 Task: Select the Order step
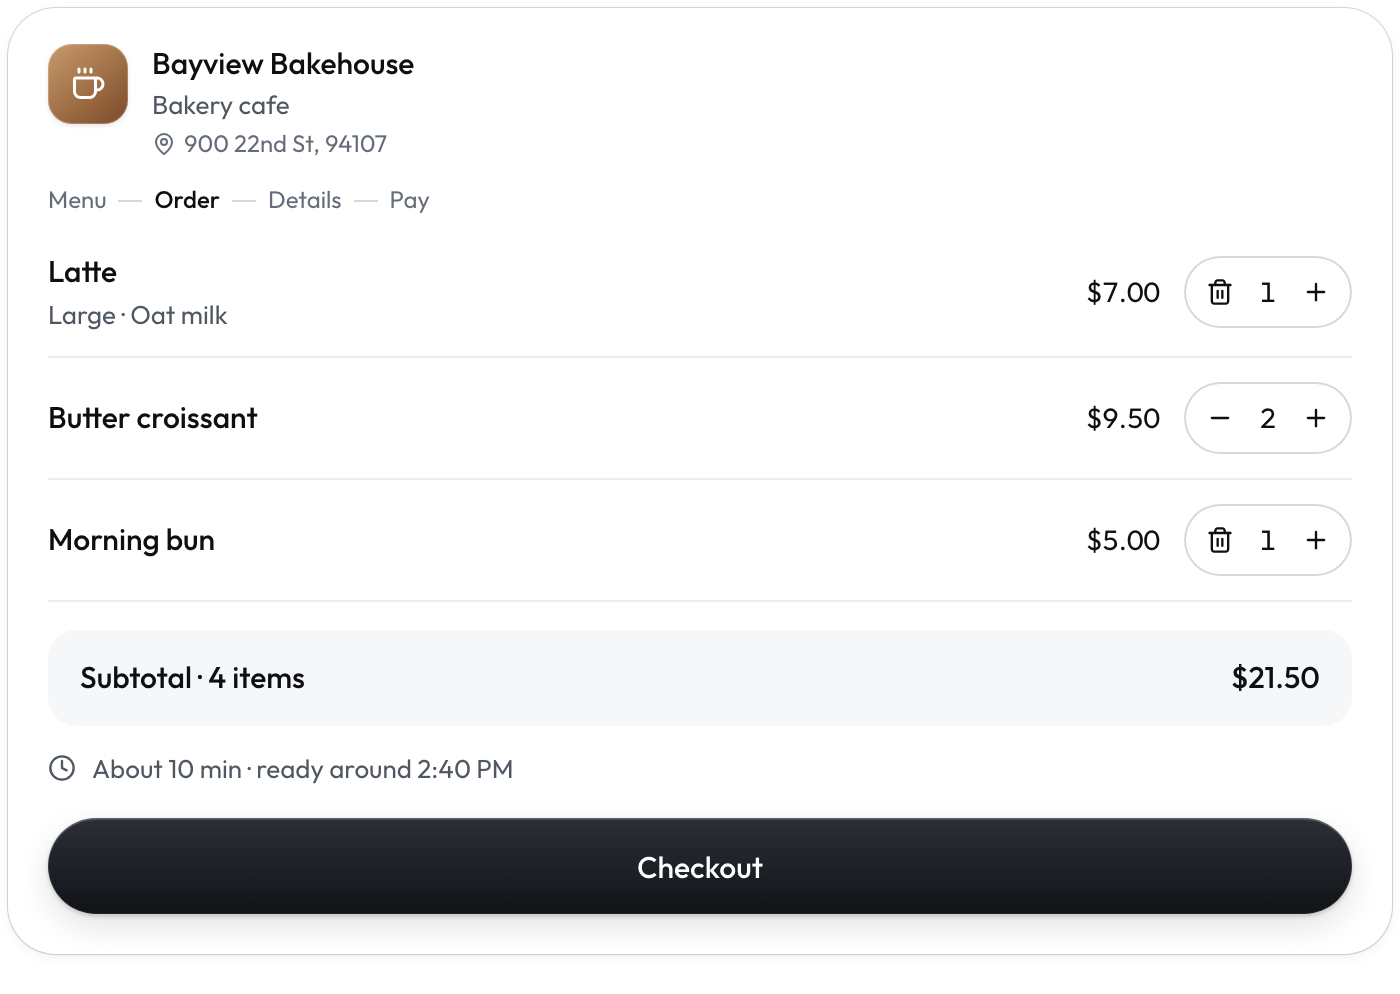(187, 200)
